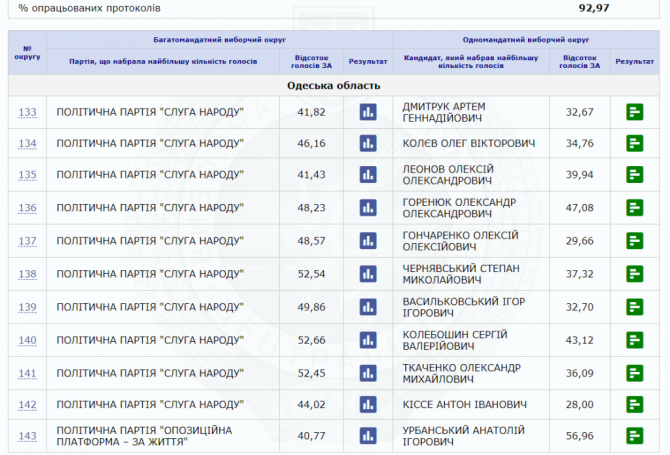This screenshot has width=670, height=455.
Task: Click candidate name Колєв Олег Вікторович
Action: coord(469,143)
